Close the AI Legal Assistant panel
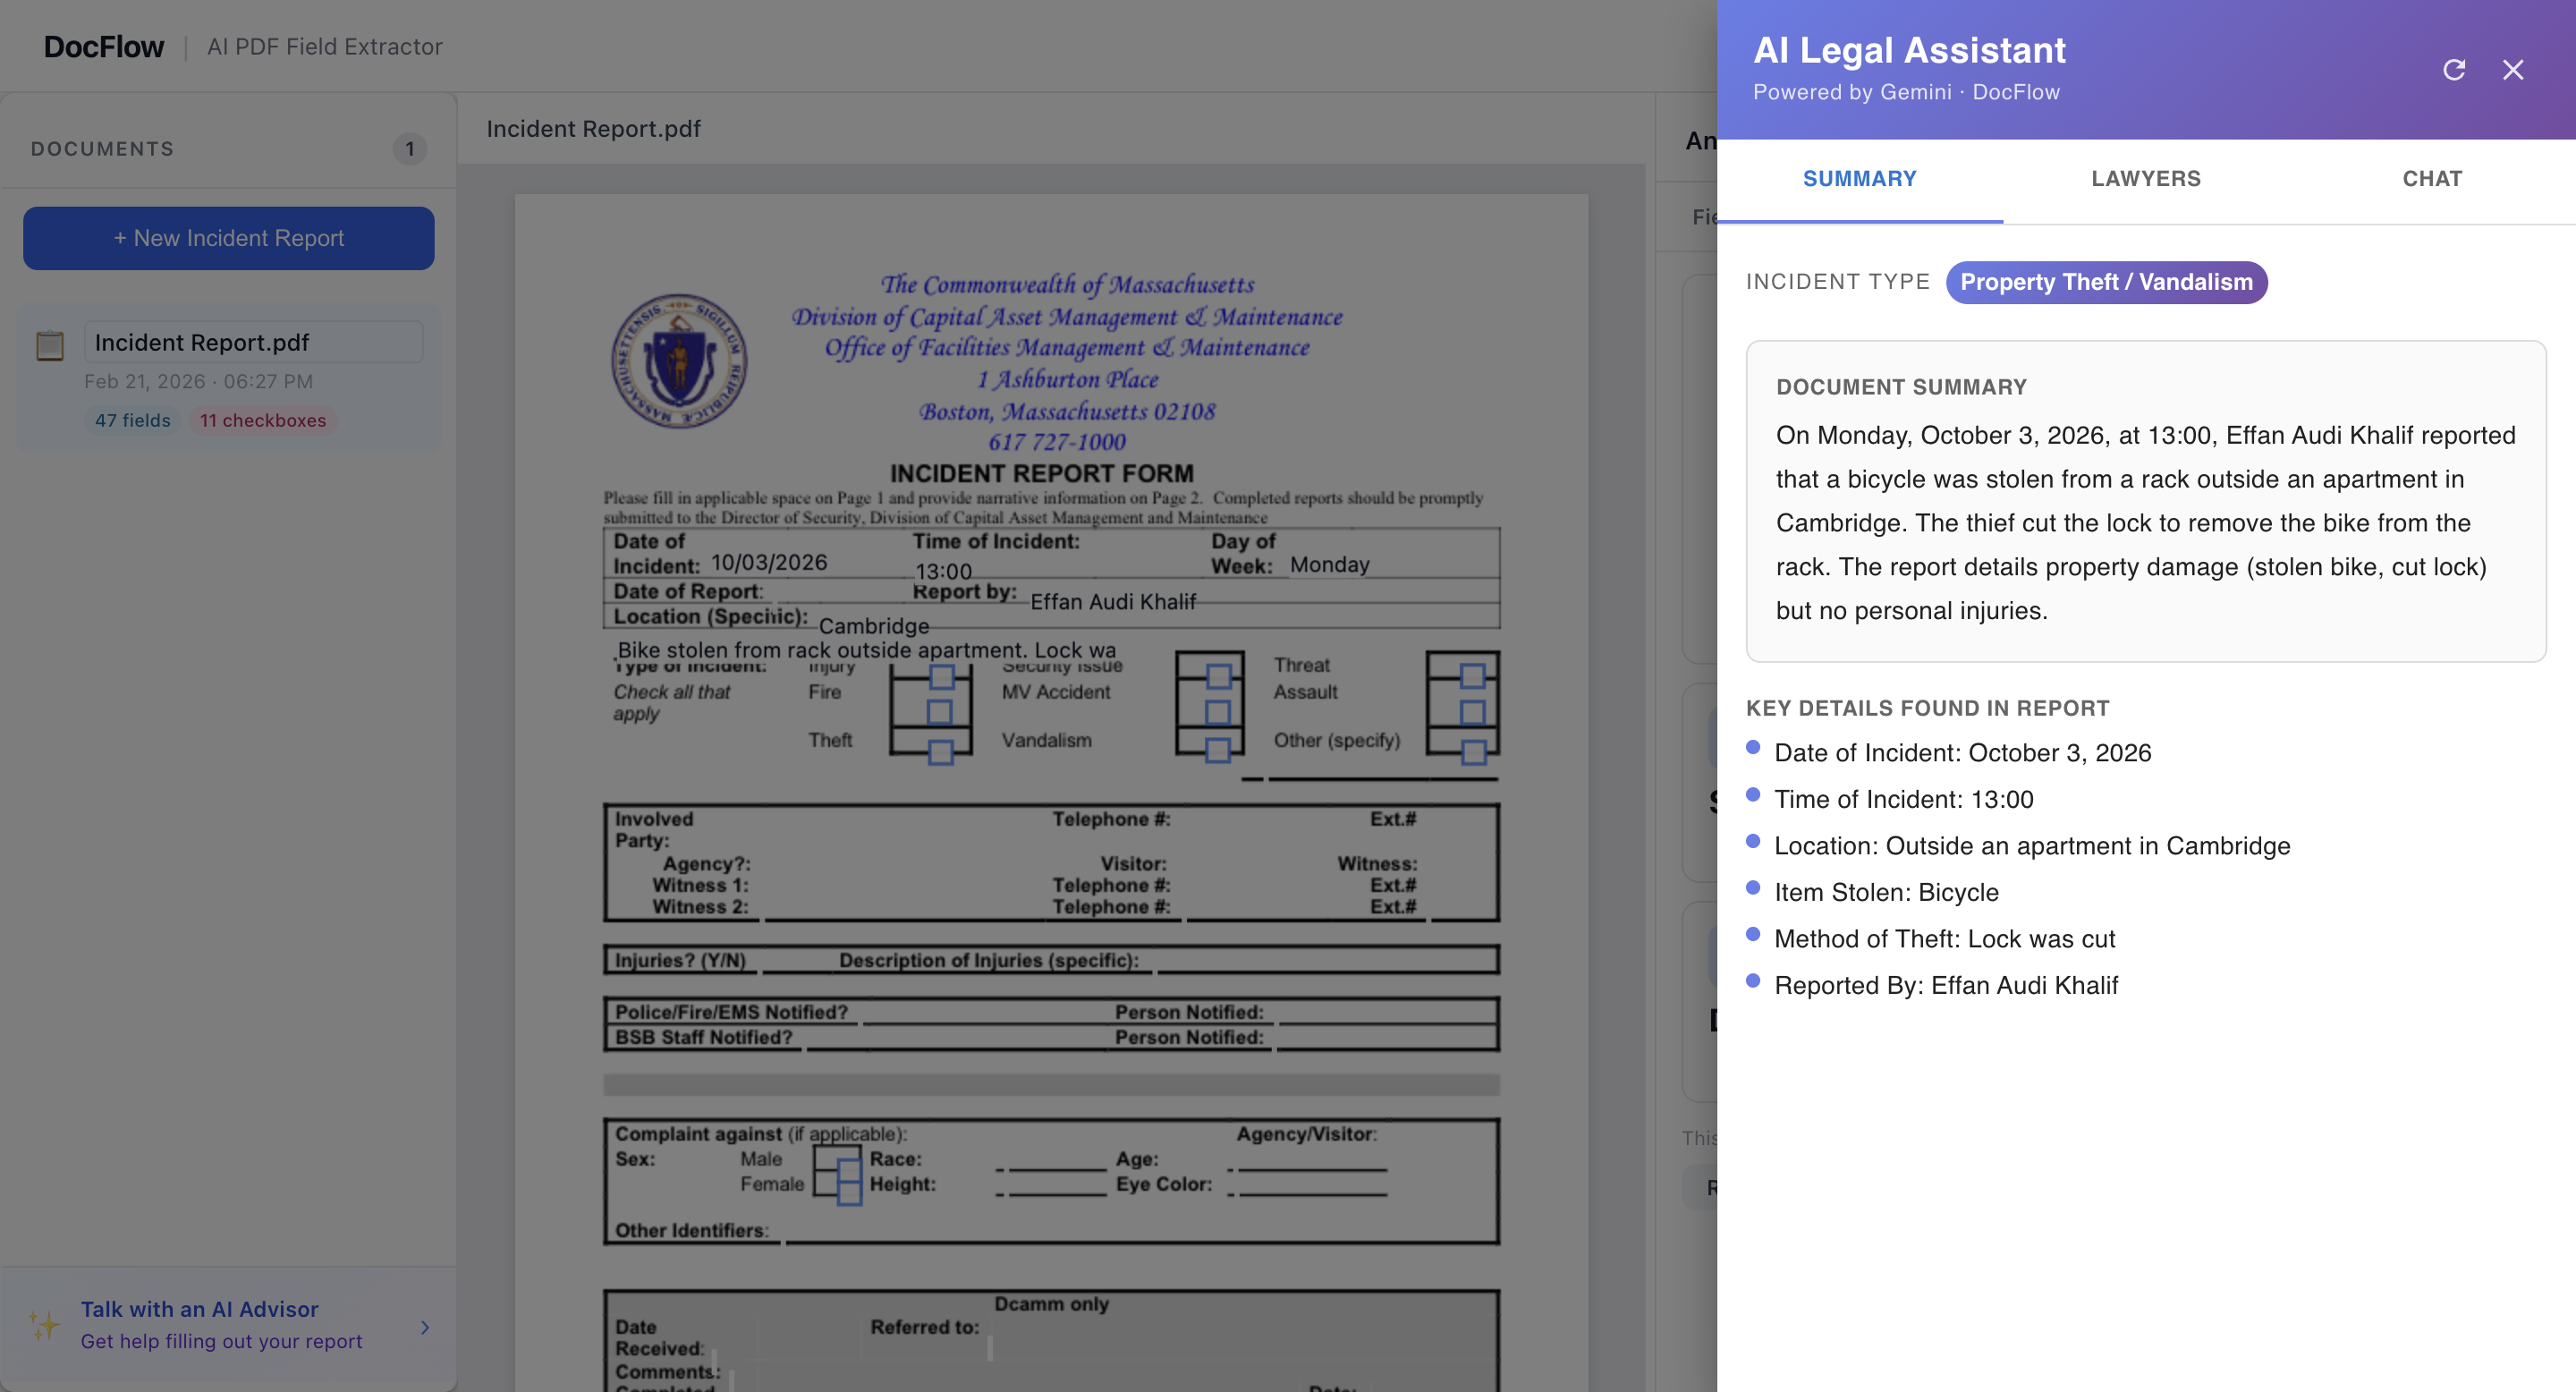This screenshot has width=2576, height=1392. click(x=2512, y=70)
